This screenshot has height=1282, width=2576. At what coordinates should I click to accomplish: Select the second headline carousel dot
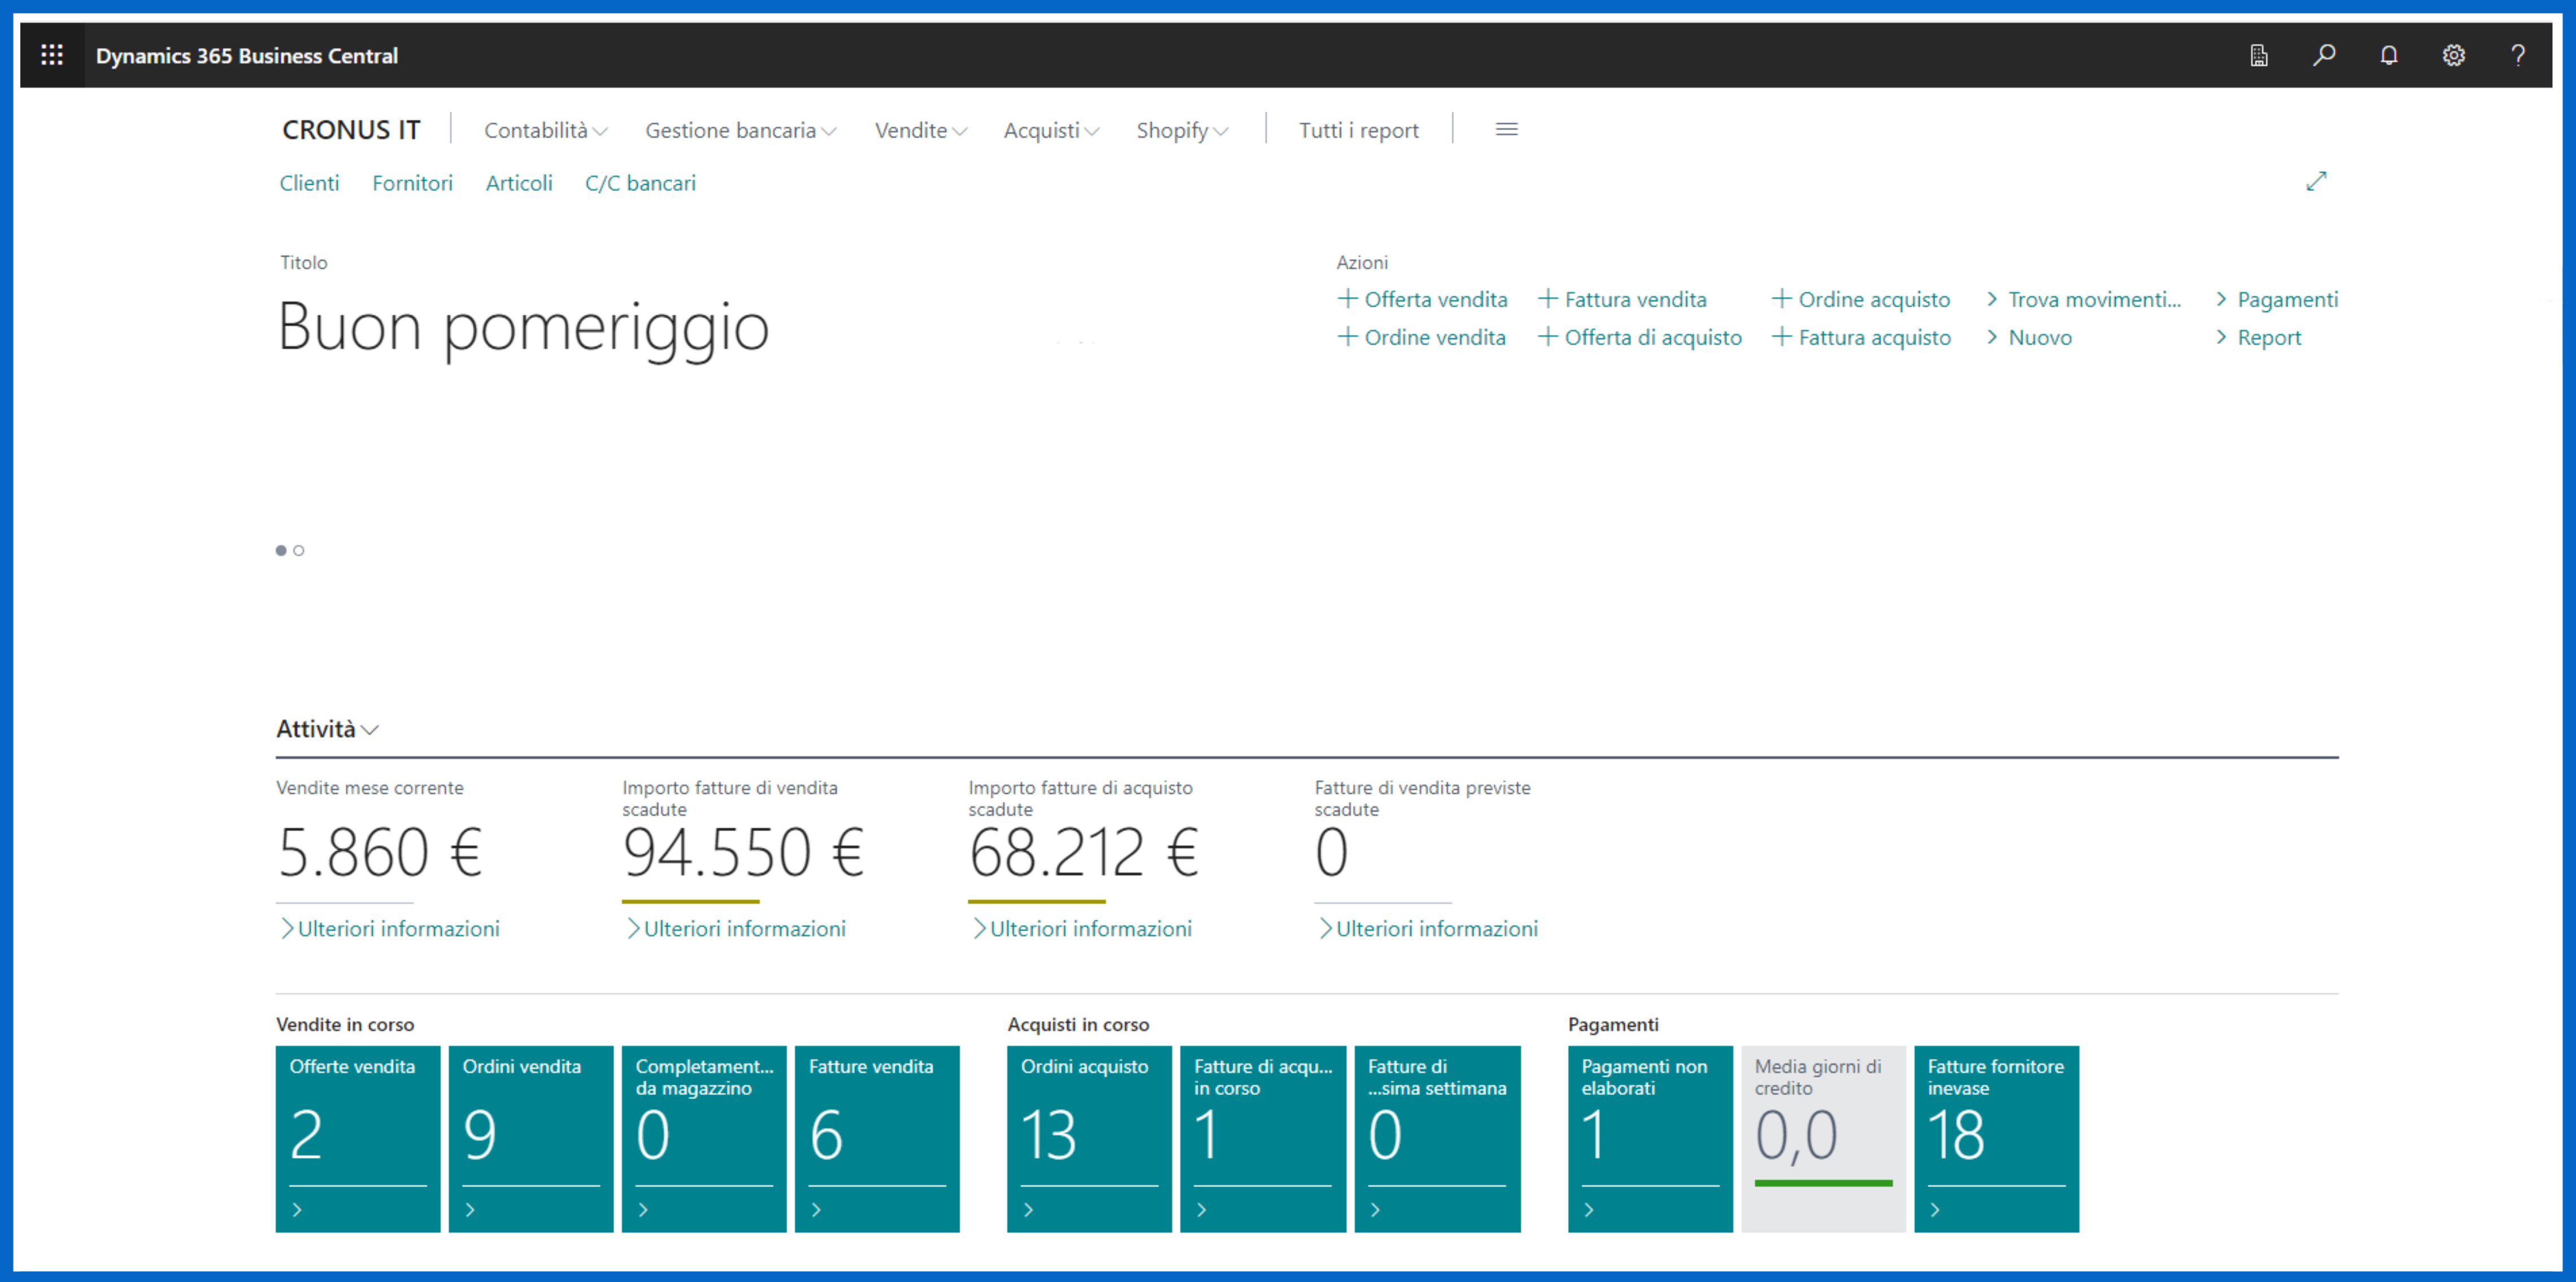pyautogui.click(x=299, y=550)
